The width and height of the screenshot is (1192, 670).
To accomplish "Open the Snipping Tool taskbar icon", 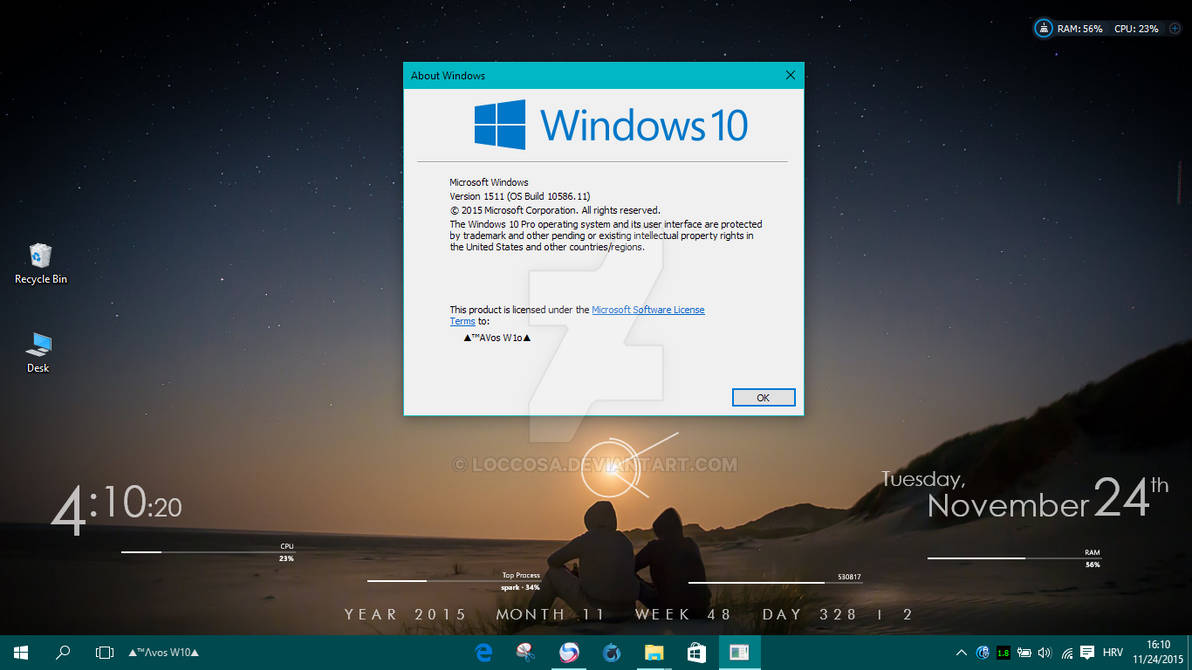I will click(x=525, y=653).
